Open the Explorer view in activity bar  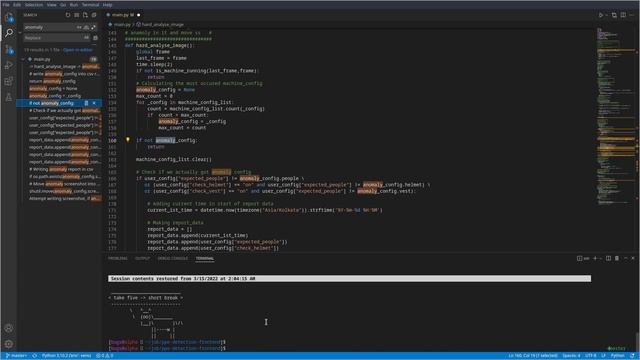click(9, 17)
